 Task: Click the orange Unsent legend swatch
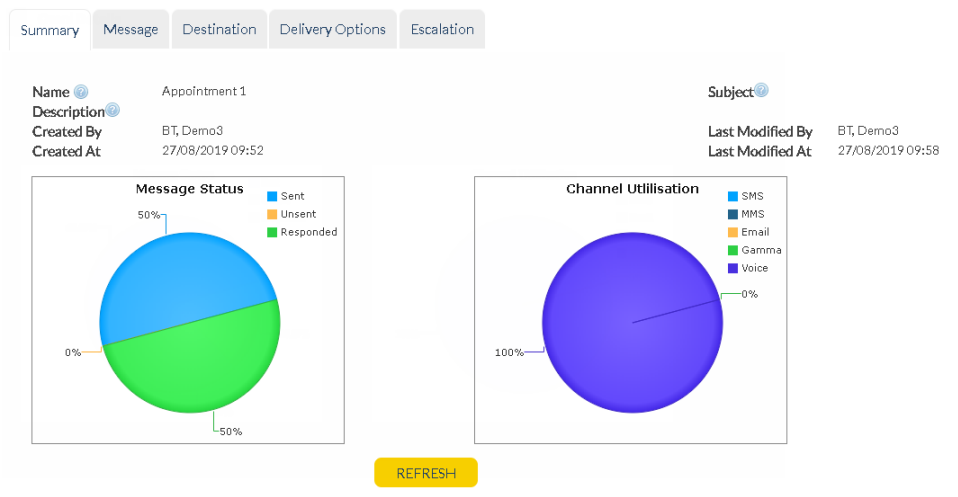pos(272,214)
